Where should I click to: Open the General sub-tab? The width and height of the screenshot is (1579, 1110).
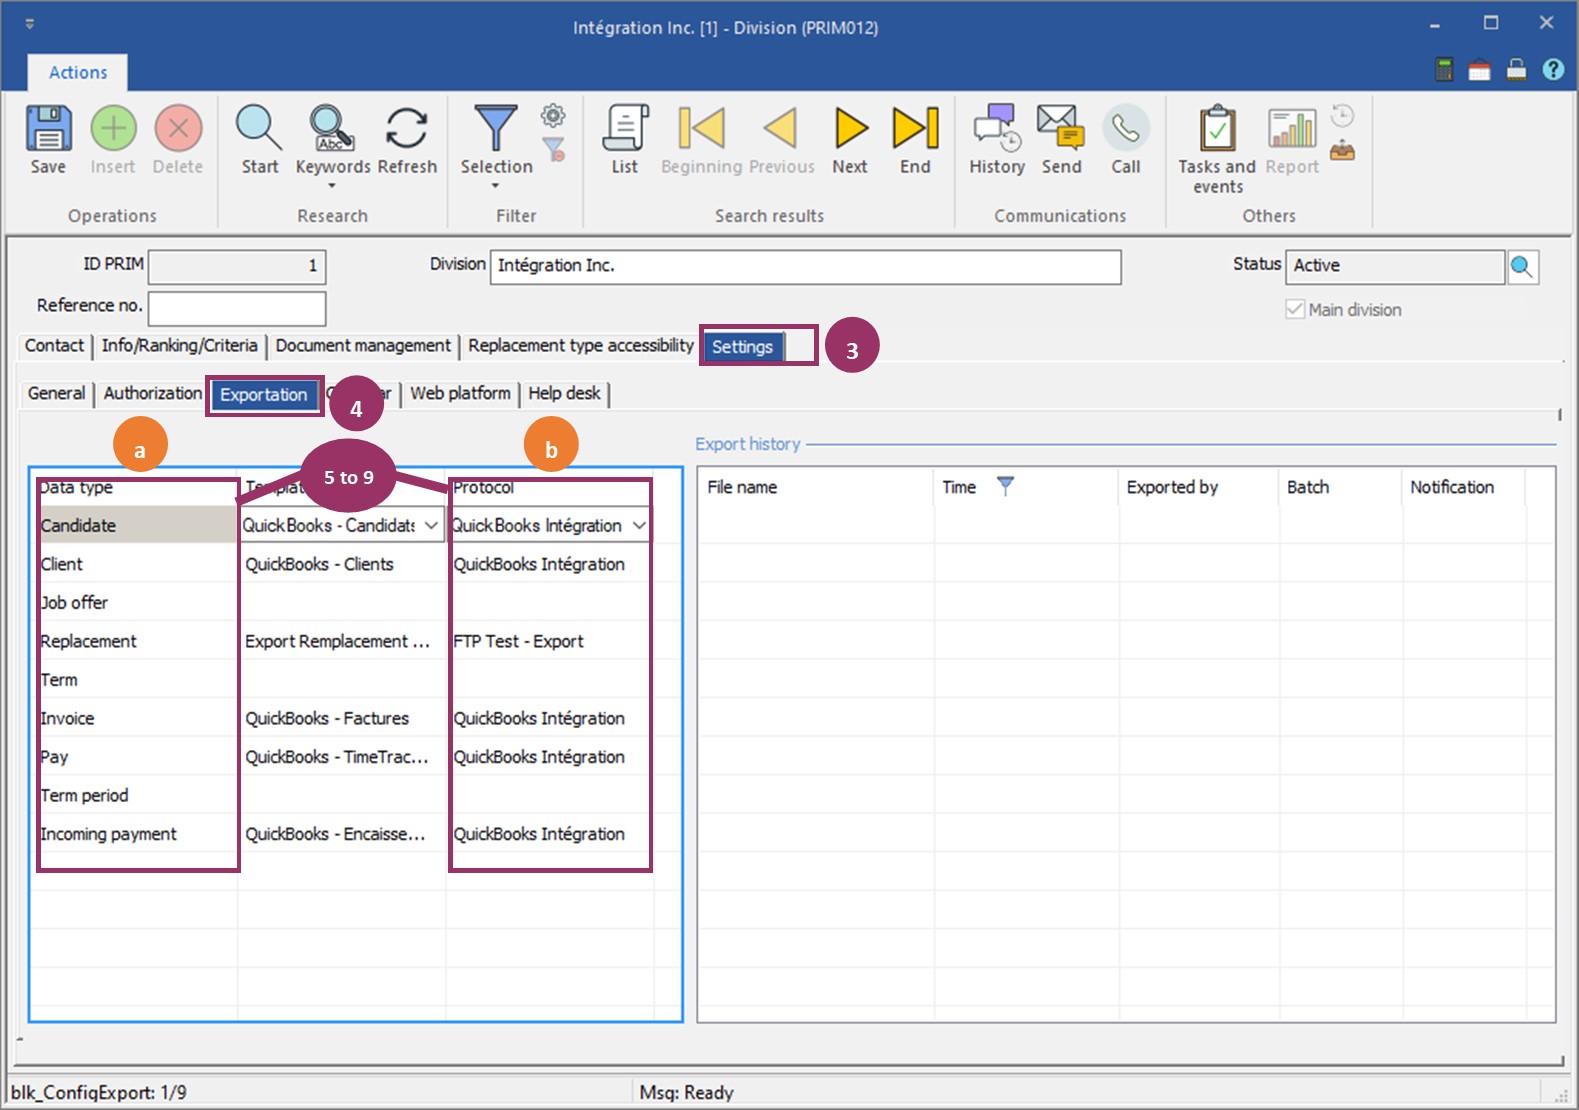click(57, 393)
